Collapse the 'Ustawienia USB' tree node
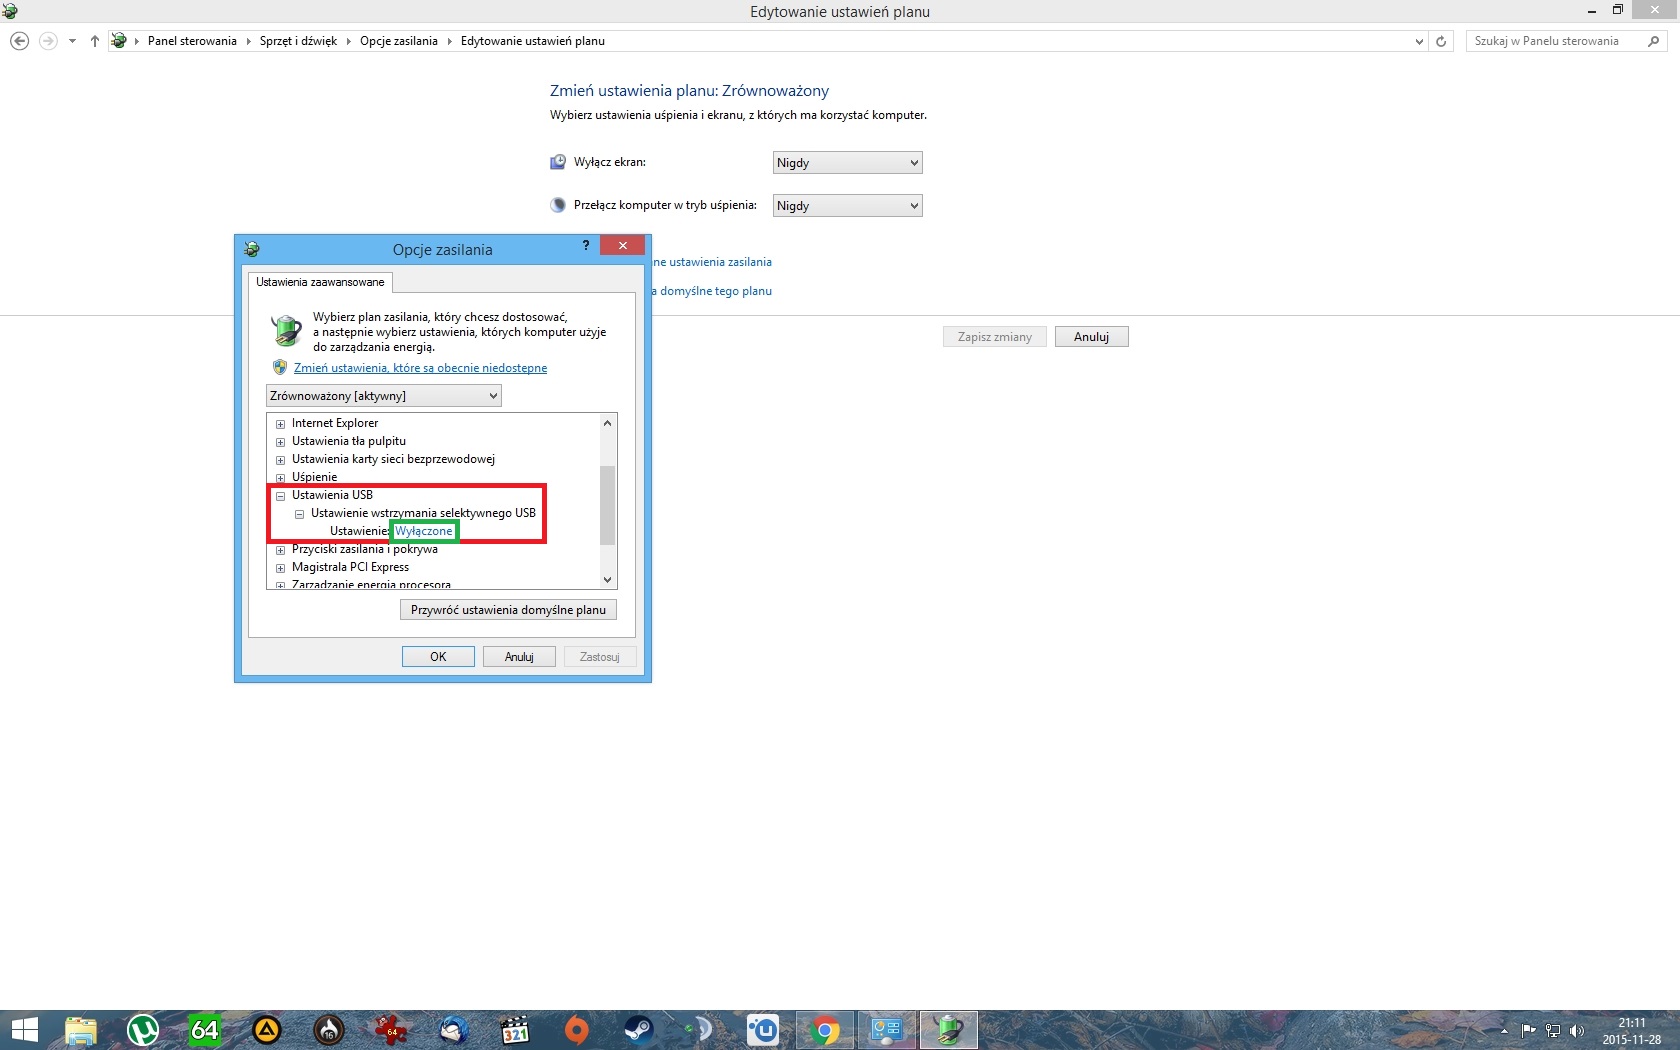Viewport: 1680px width, 1050px height. tap(281, 496)
